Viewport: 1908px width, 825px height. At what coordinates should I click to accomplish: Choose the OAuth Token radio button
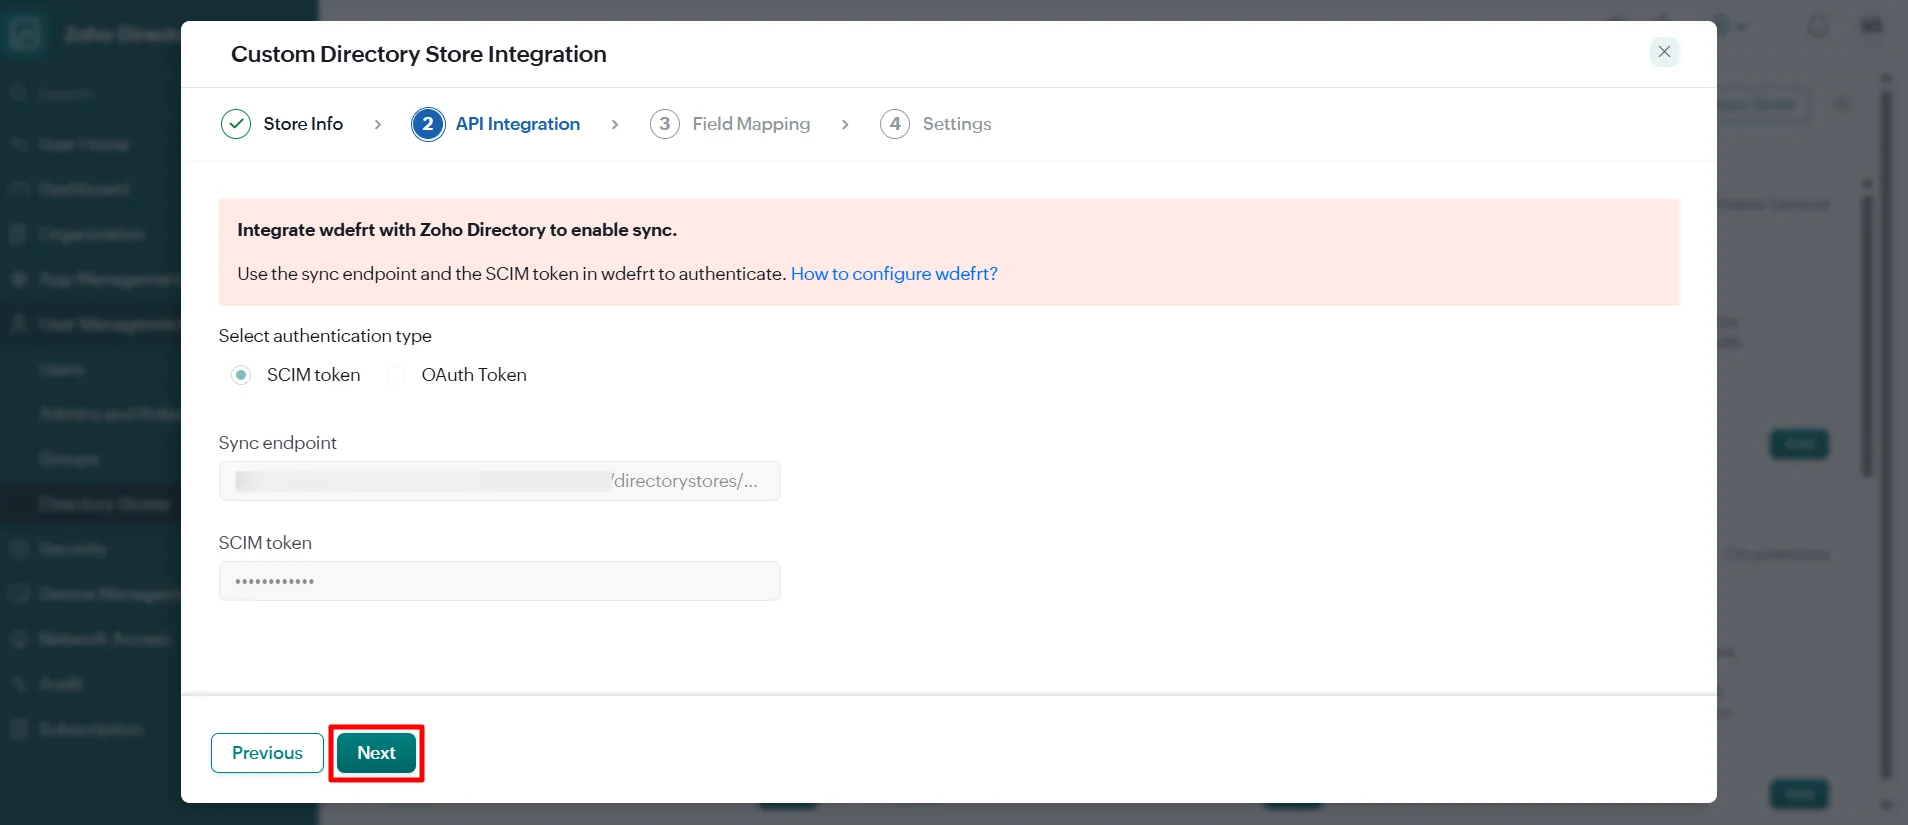(x=396, y=375)
